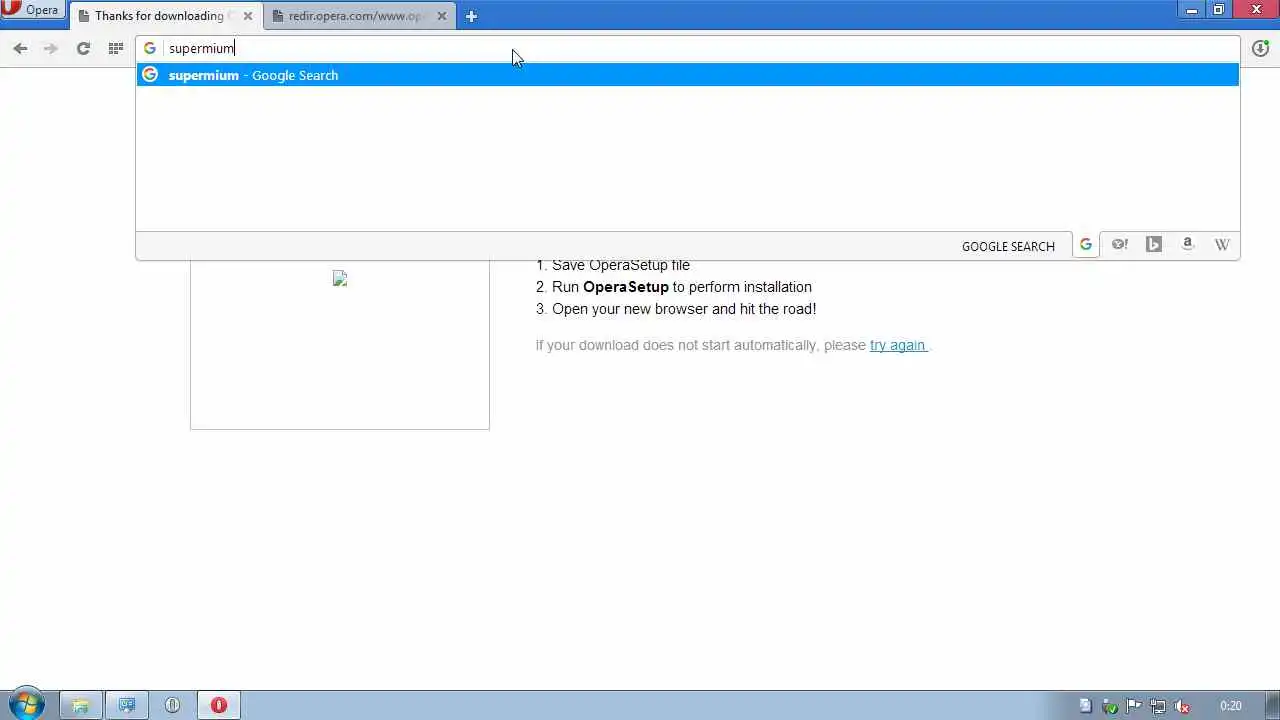This screenshot has width=1280, height=720.
Task: Open the Windows Start menu
Action: (x=26, y=705)
